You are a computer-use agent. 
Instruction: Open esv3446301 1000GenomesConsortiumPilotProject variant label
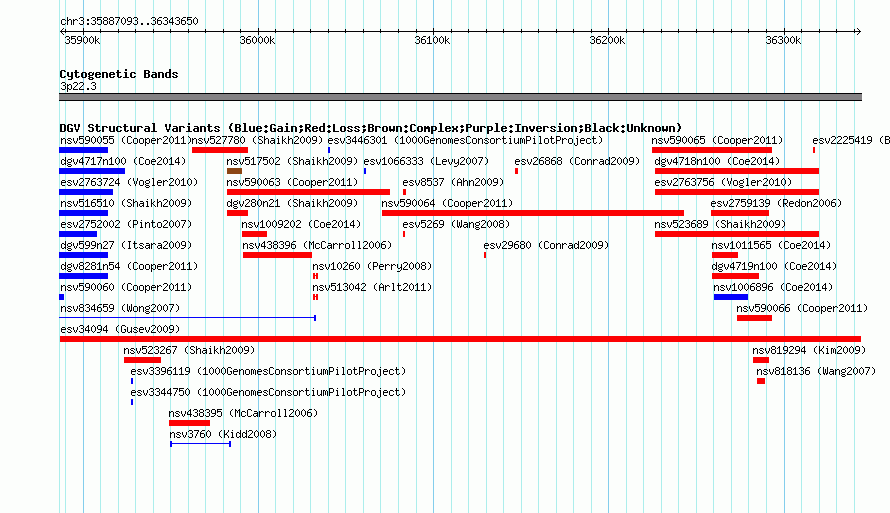pyautogui.click(x=465, y=140)
